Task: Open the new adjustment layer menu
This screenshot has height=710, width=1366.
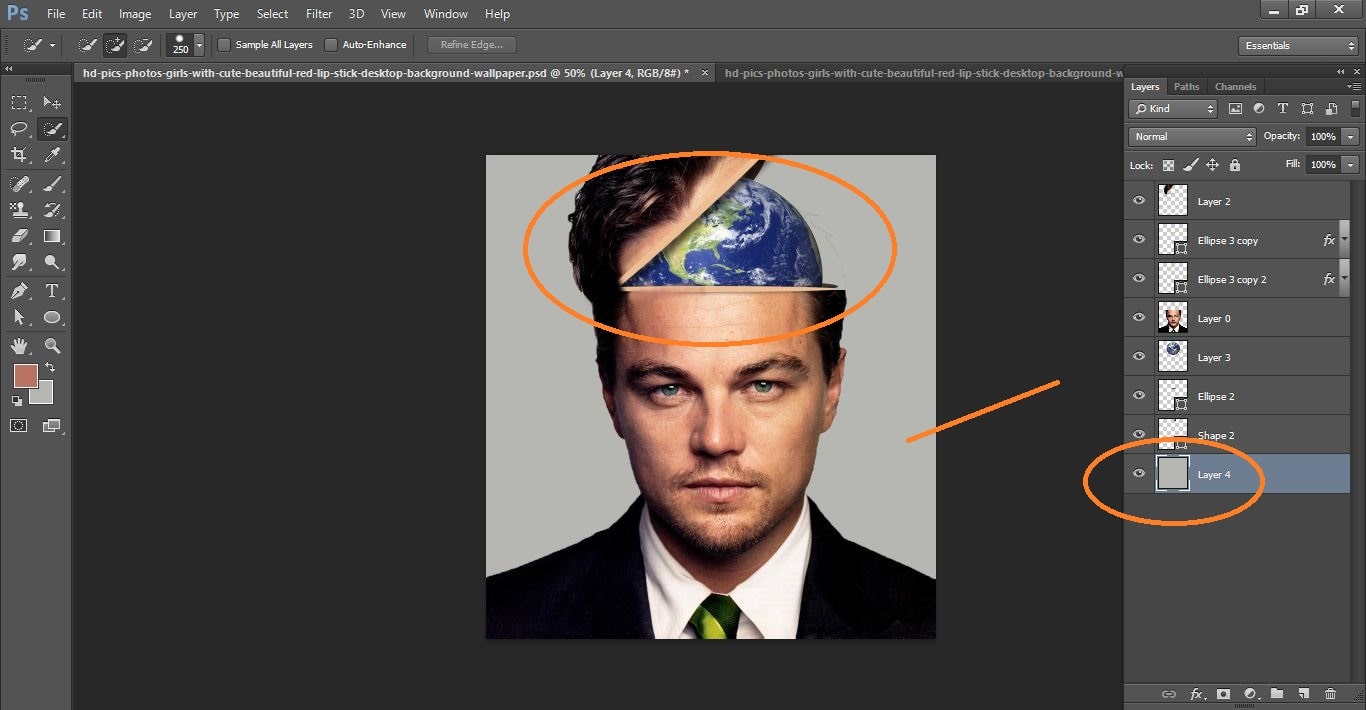Action: pyautogui.click(x=1249, y=693)
